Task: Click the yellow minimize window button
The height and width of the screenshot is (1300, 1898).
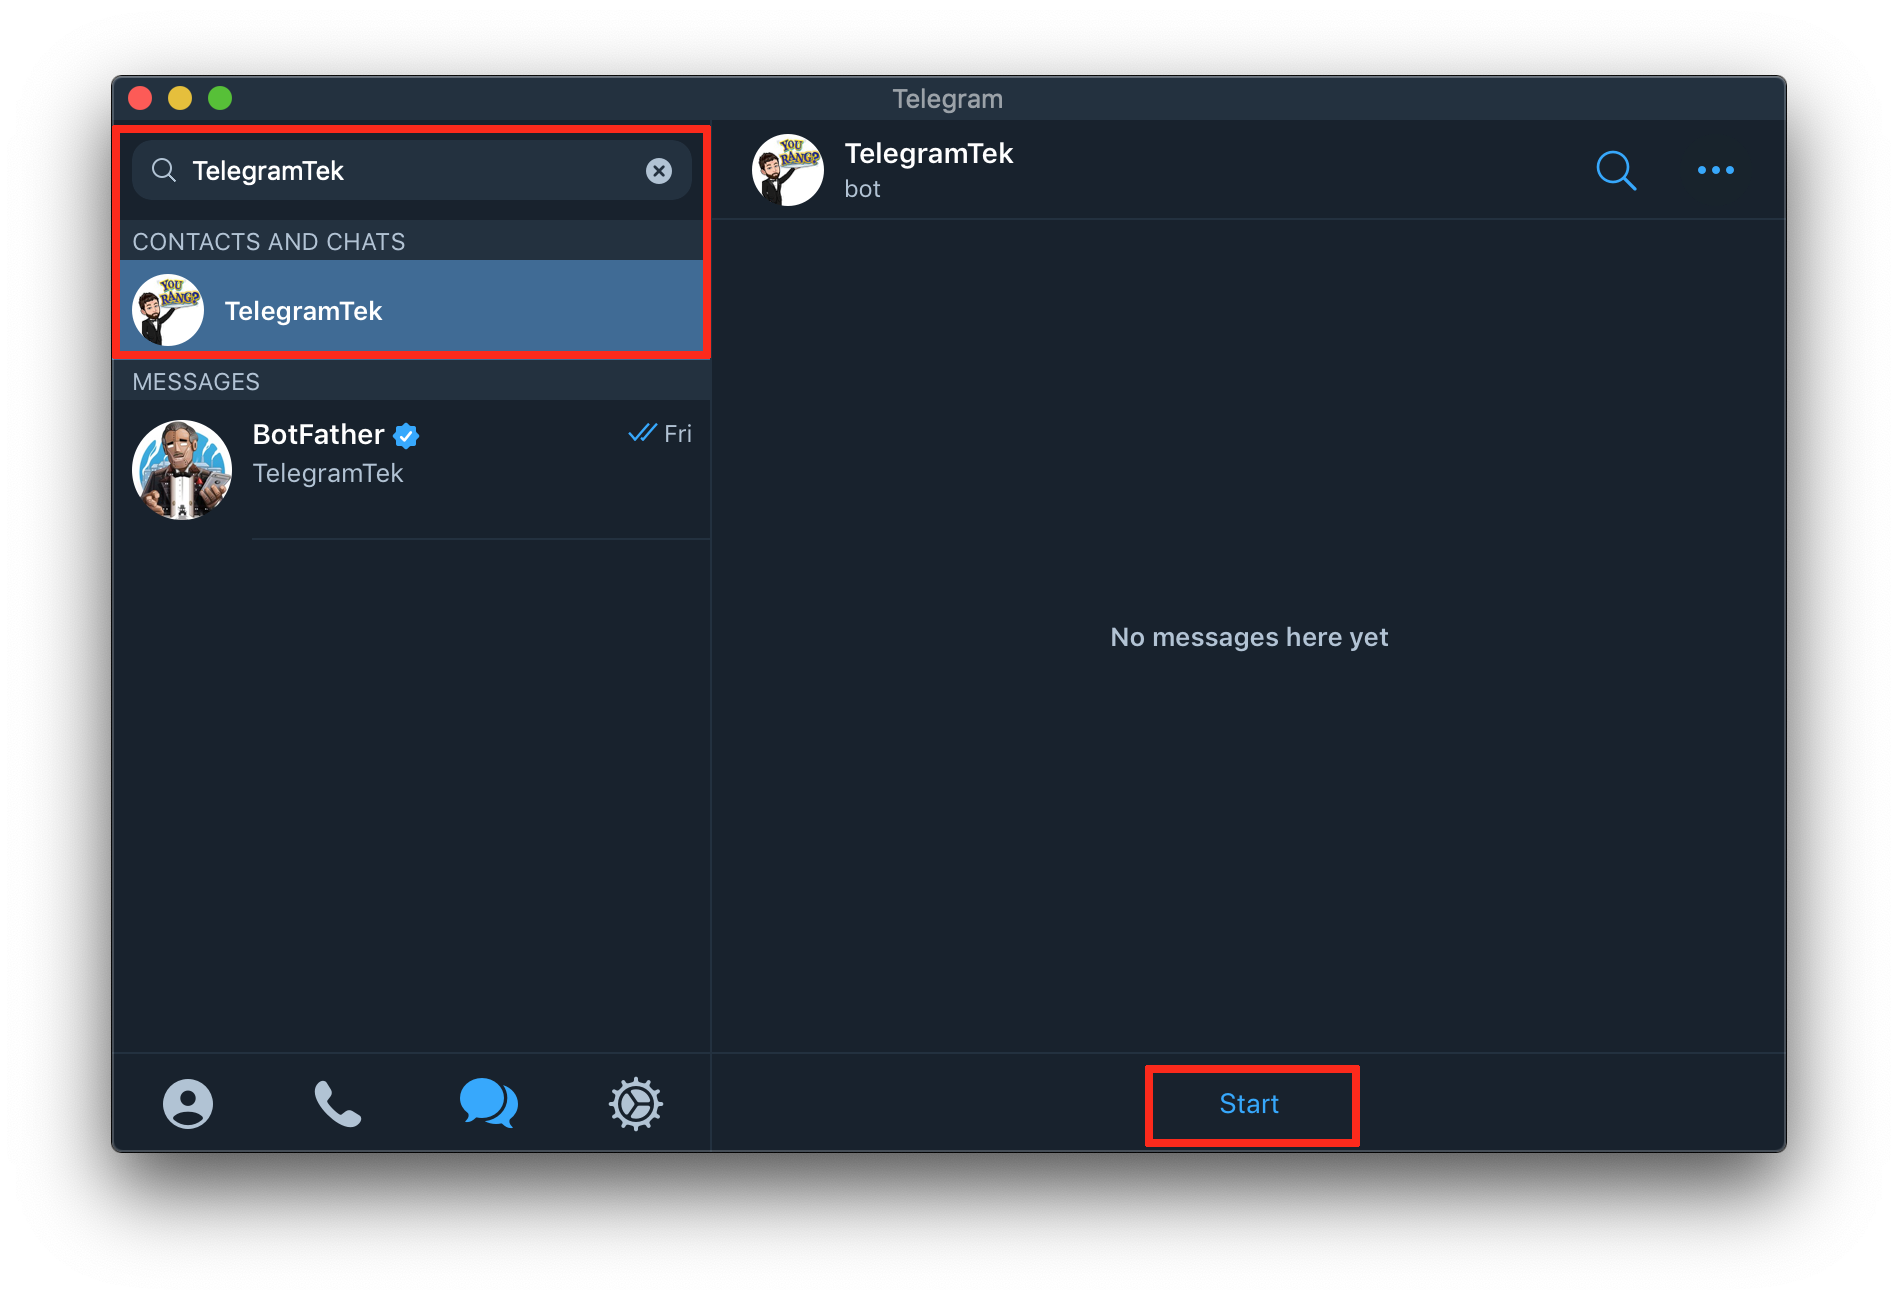Action: pyautogui.click(x=180, y=98)
